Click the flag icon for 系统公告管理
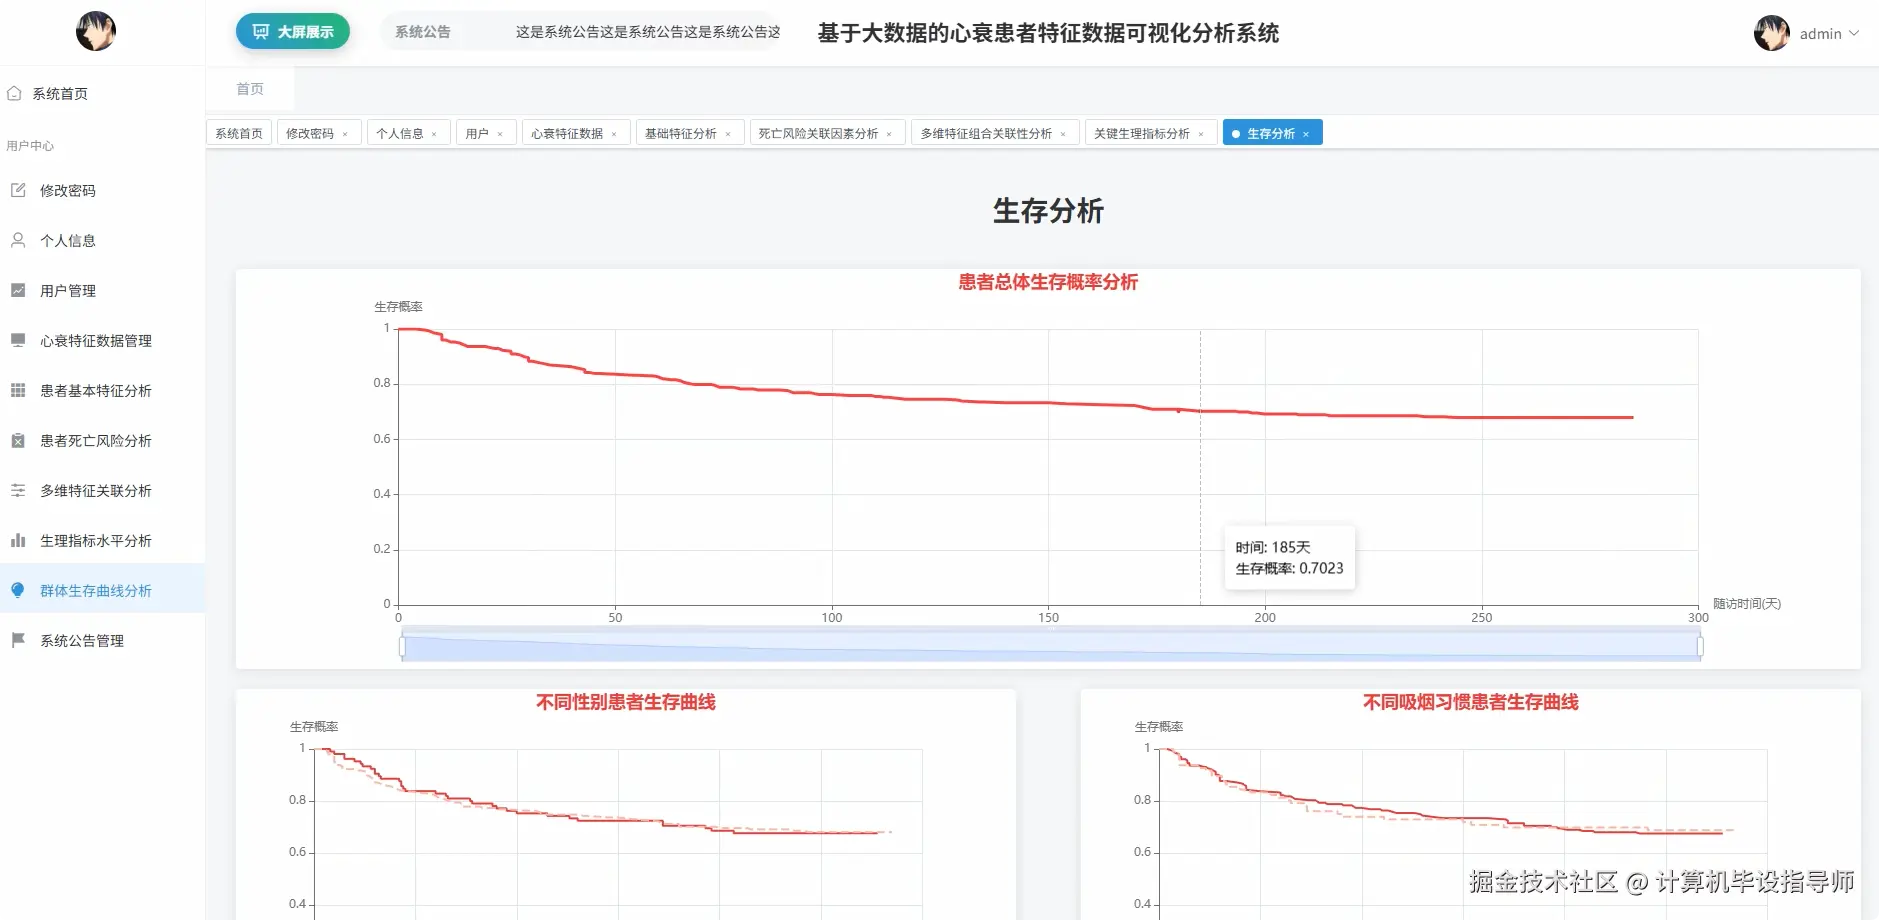 pyautogui.click(x=18, y=640)
